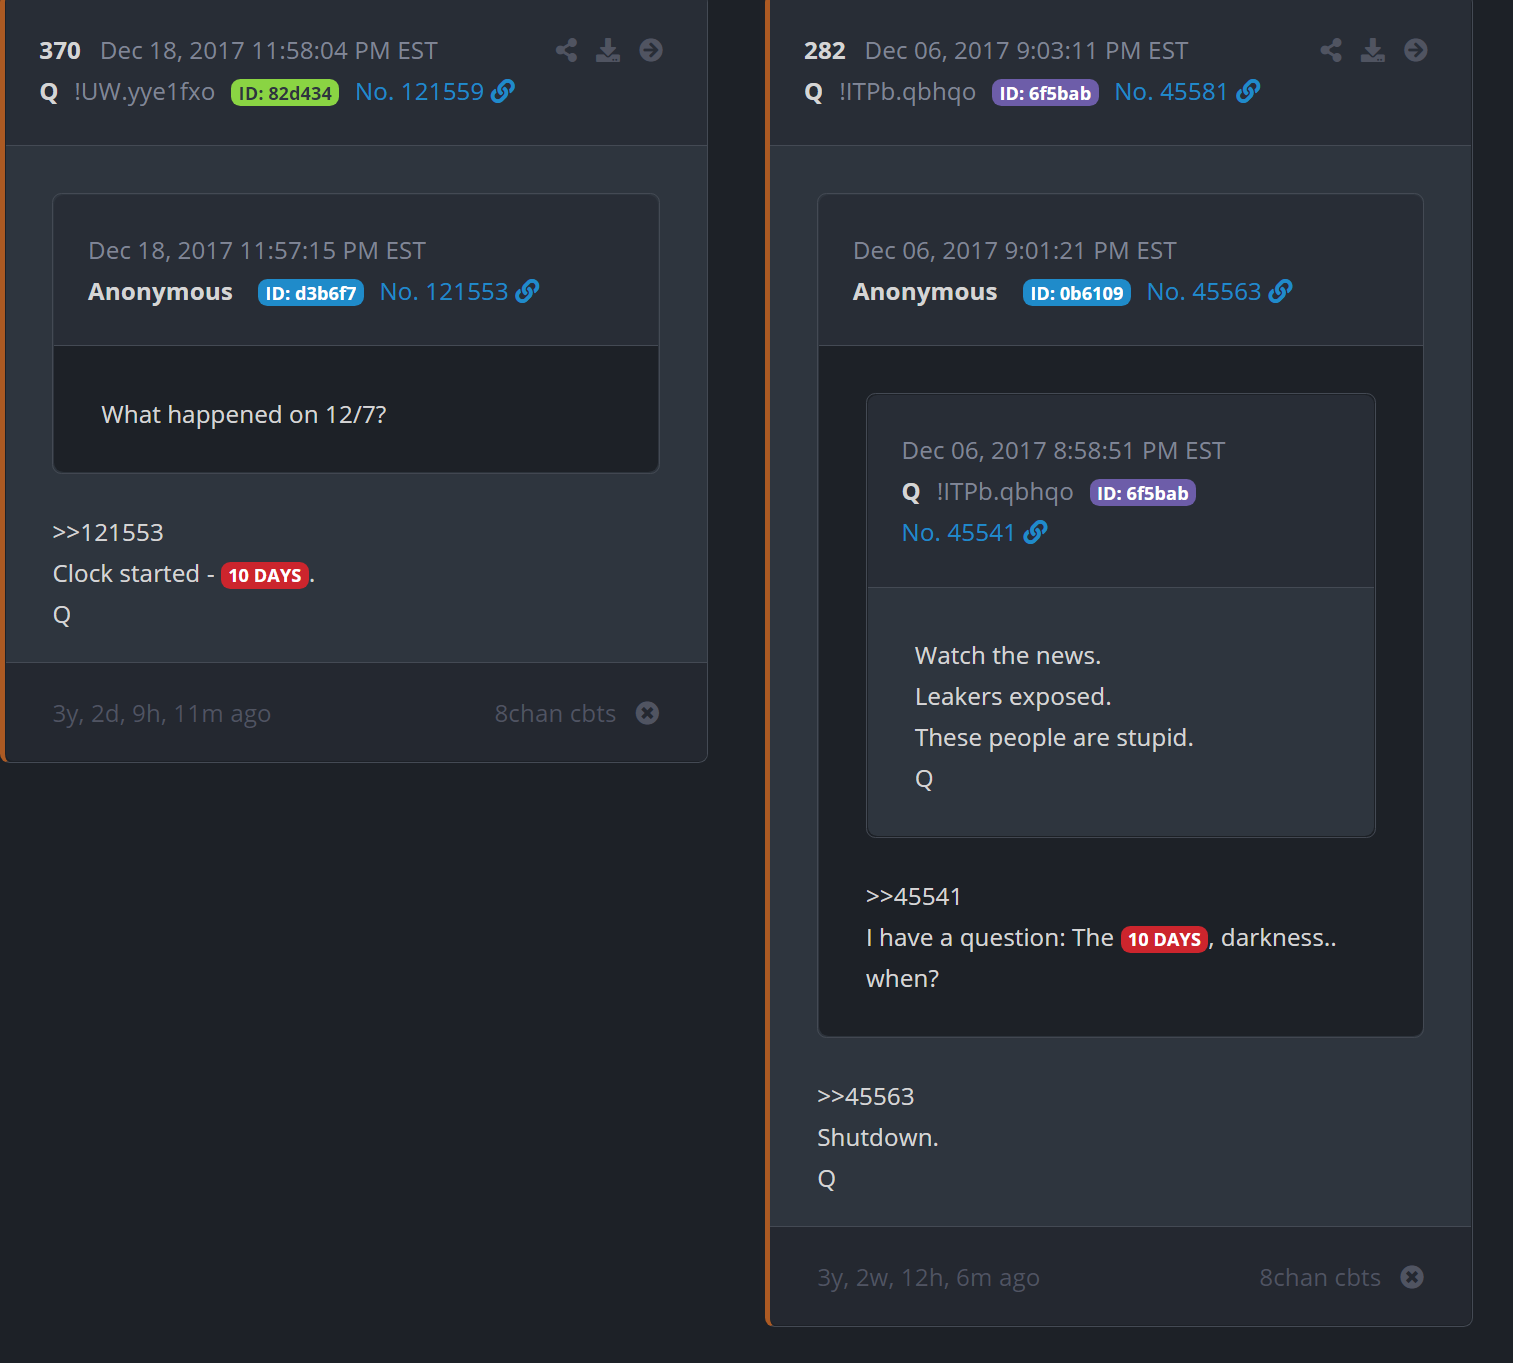Filter by ID: 0b6109 badge
The width and height of the screenshot is (1513, 1363).
tap(1077, 293)
